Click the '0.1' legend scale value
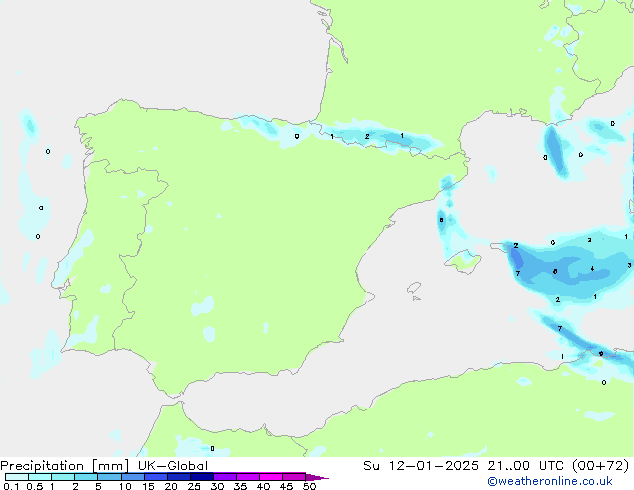 pos(11,486)
